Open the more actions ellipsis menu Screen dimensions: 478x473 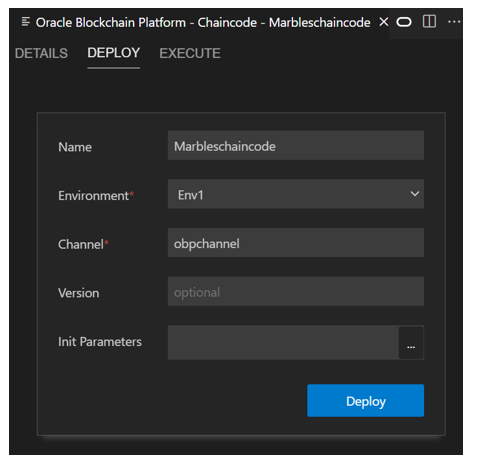(454, 22)
